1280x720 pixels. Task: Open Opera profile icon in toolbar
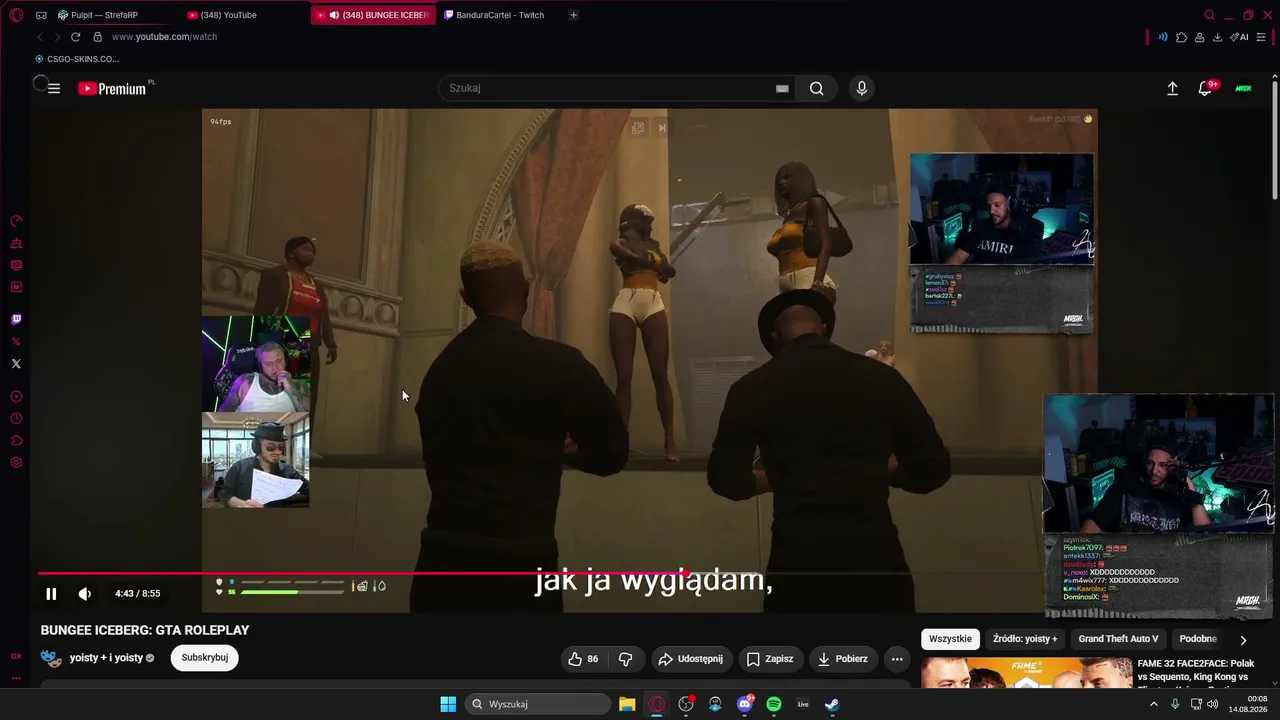(1199, 37)
